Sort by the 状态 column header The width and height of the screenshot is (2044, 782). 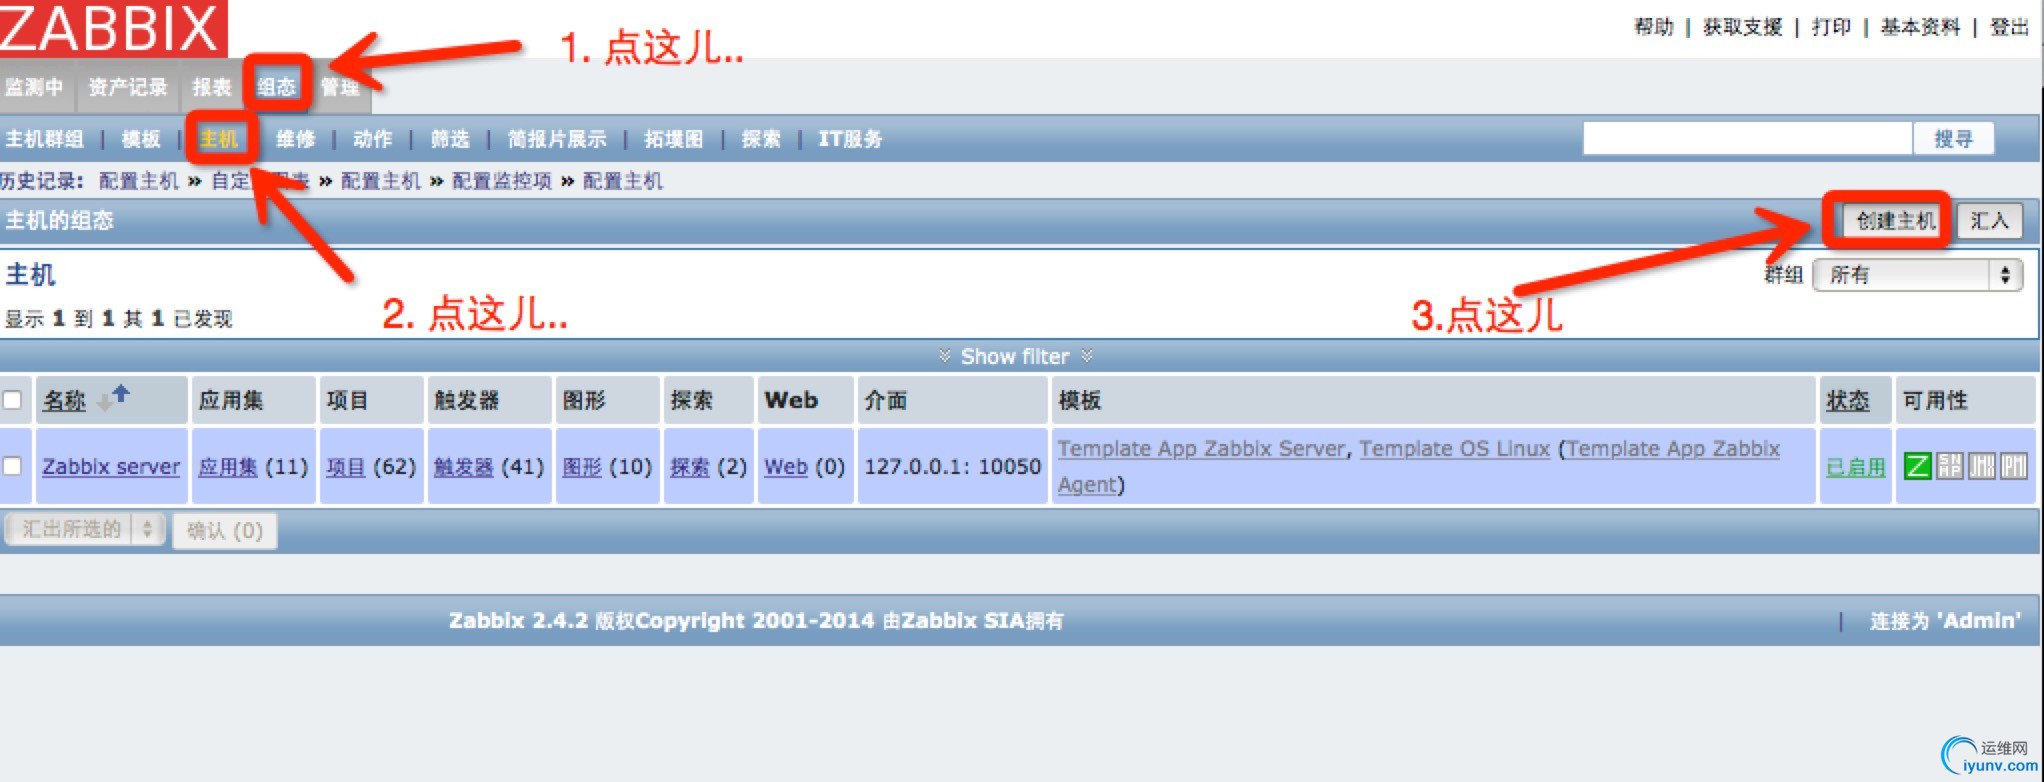pos(1847,400)
